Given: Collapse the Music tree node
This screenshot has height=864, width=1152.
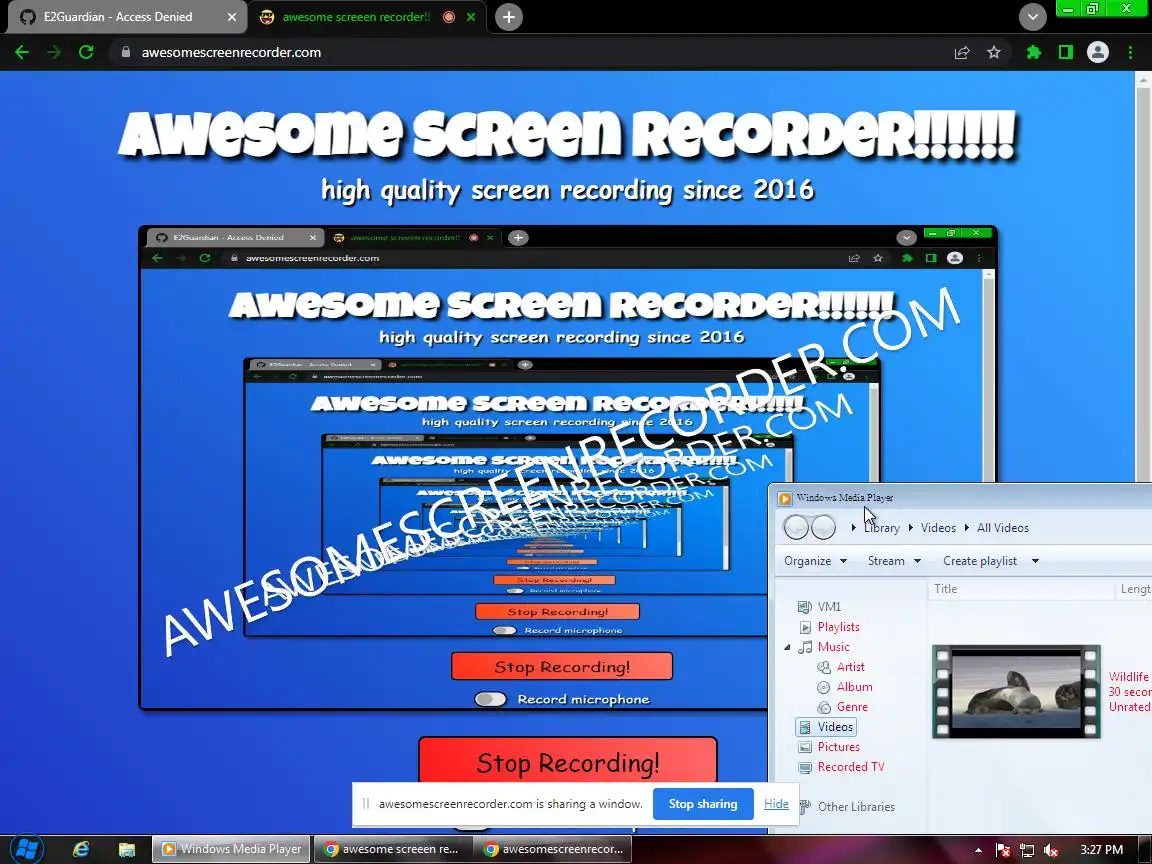Looking at the screenshot, I should 787,647.
